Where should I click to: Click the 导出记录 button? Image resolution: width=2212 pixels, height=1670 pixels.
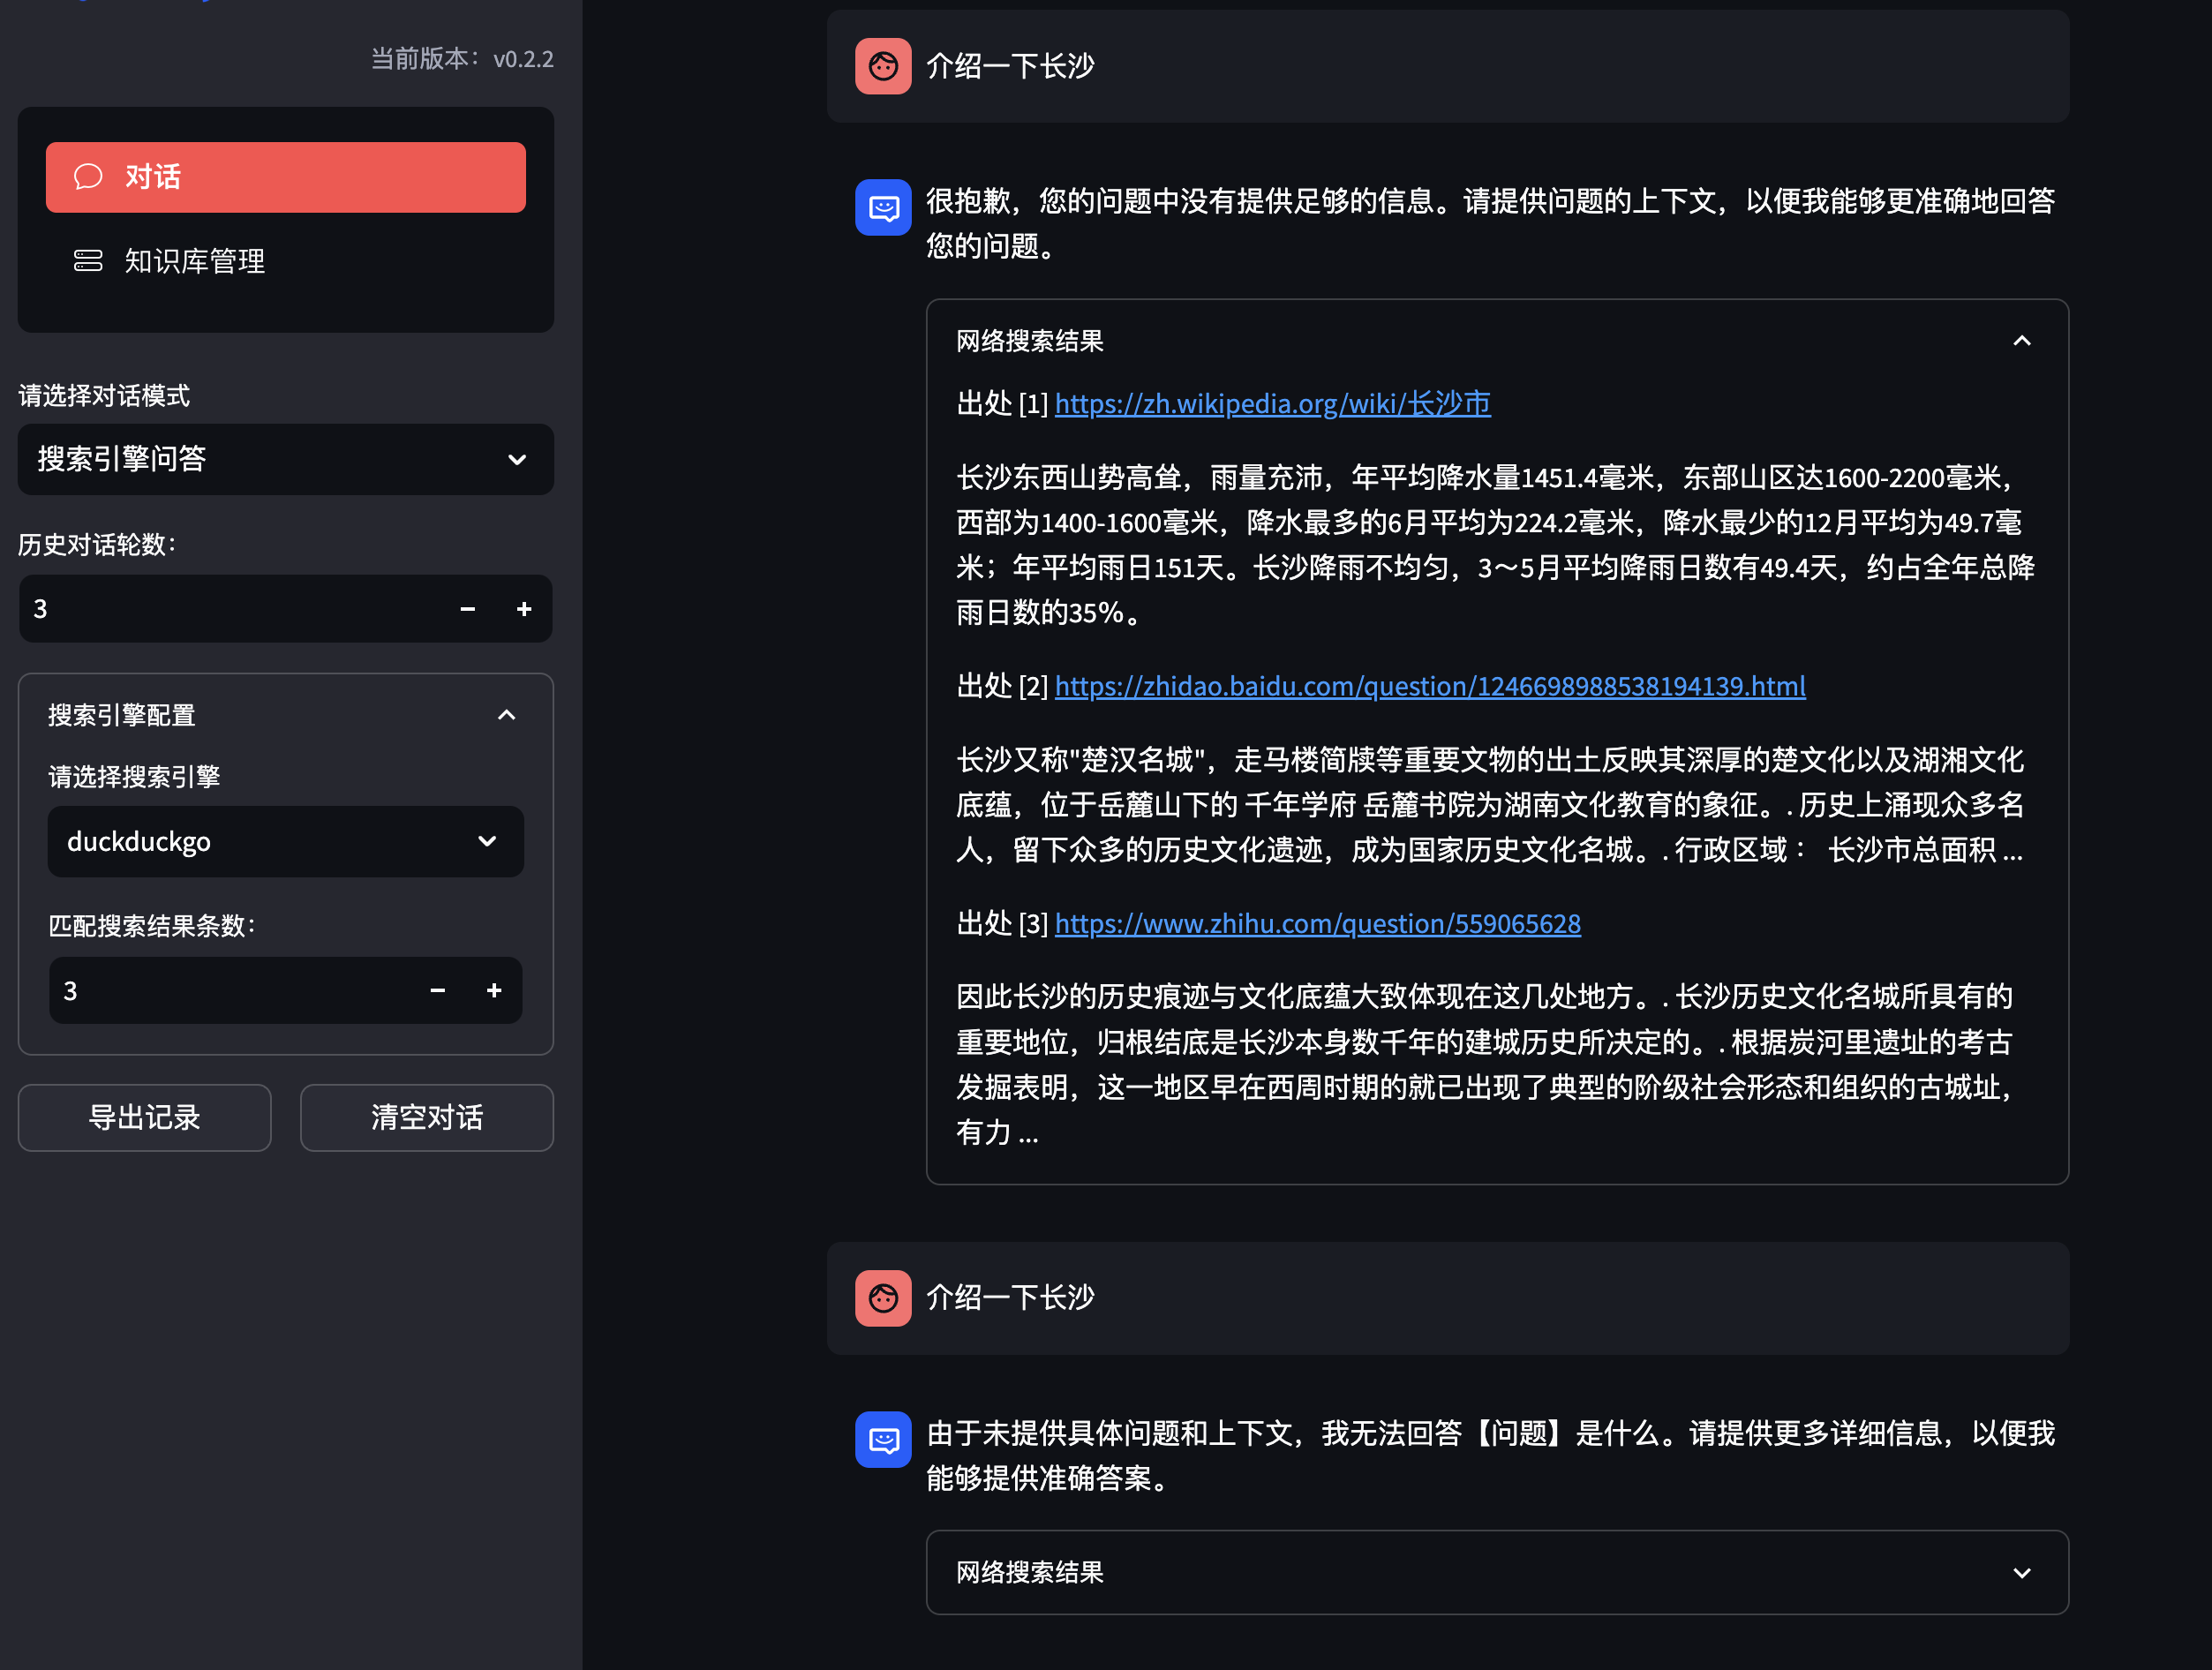coord(144,1117)
